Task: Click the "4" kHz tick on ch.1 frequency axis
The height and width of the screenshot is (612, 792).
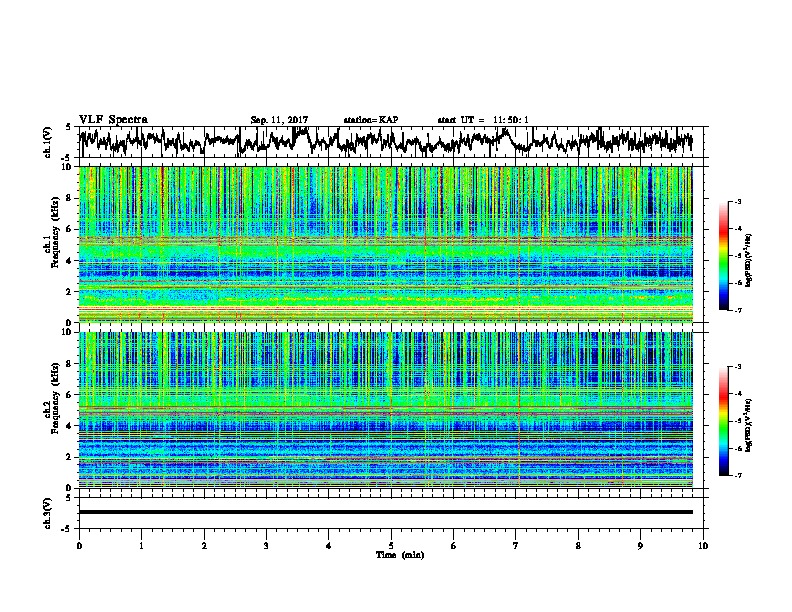Action: (70, 261)
